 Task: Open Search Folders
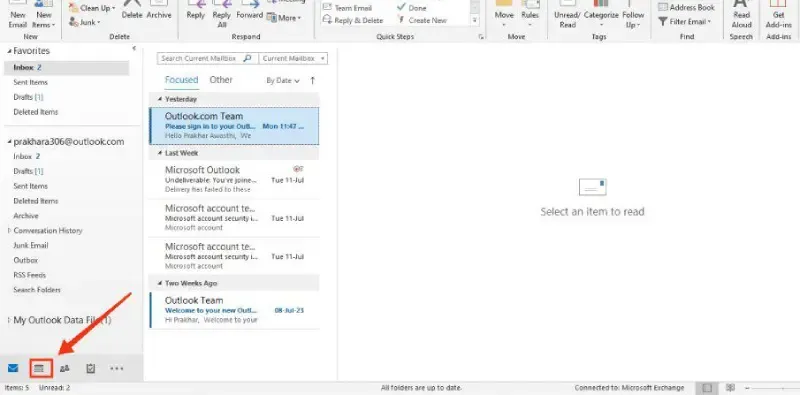coord(37,290)
